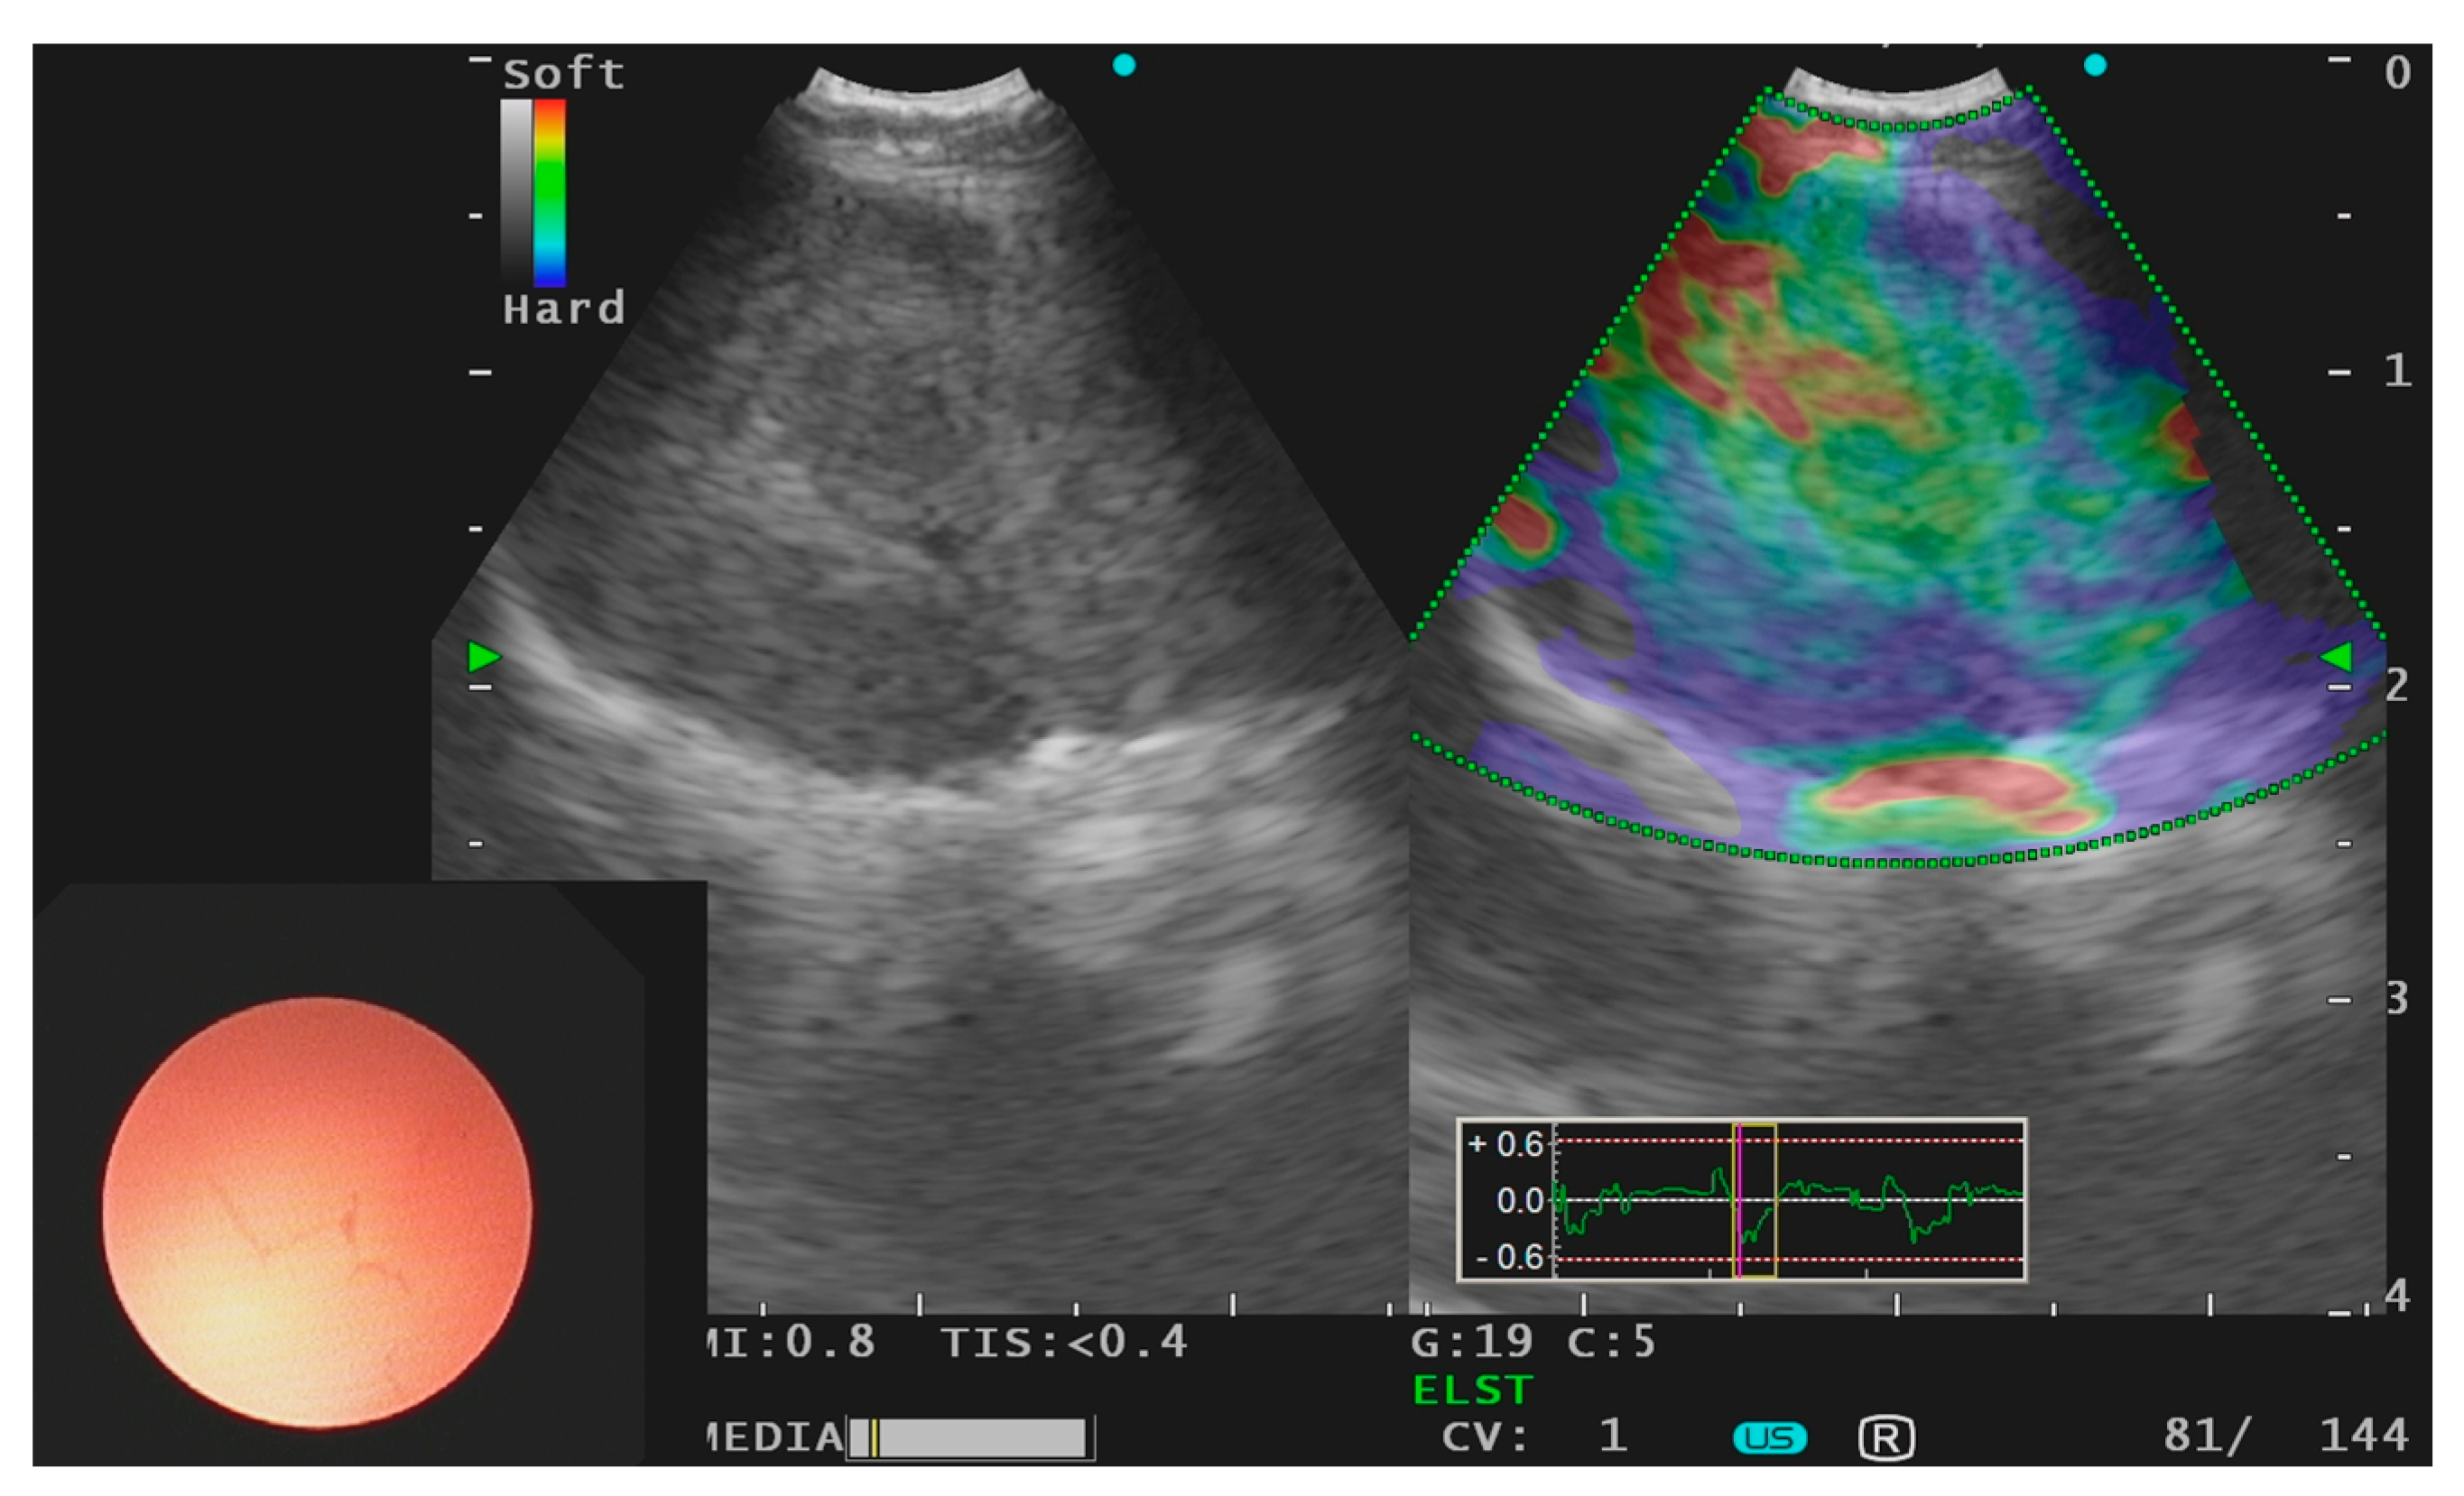Image resolution: width=2464 pixels, height=1496 pixels.
Task: Click the TIS:<0.4 thermal index readout
Action: coord(1064,1342)
